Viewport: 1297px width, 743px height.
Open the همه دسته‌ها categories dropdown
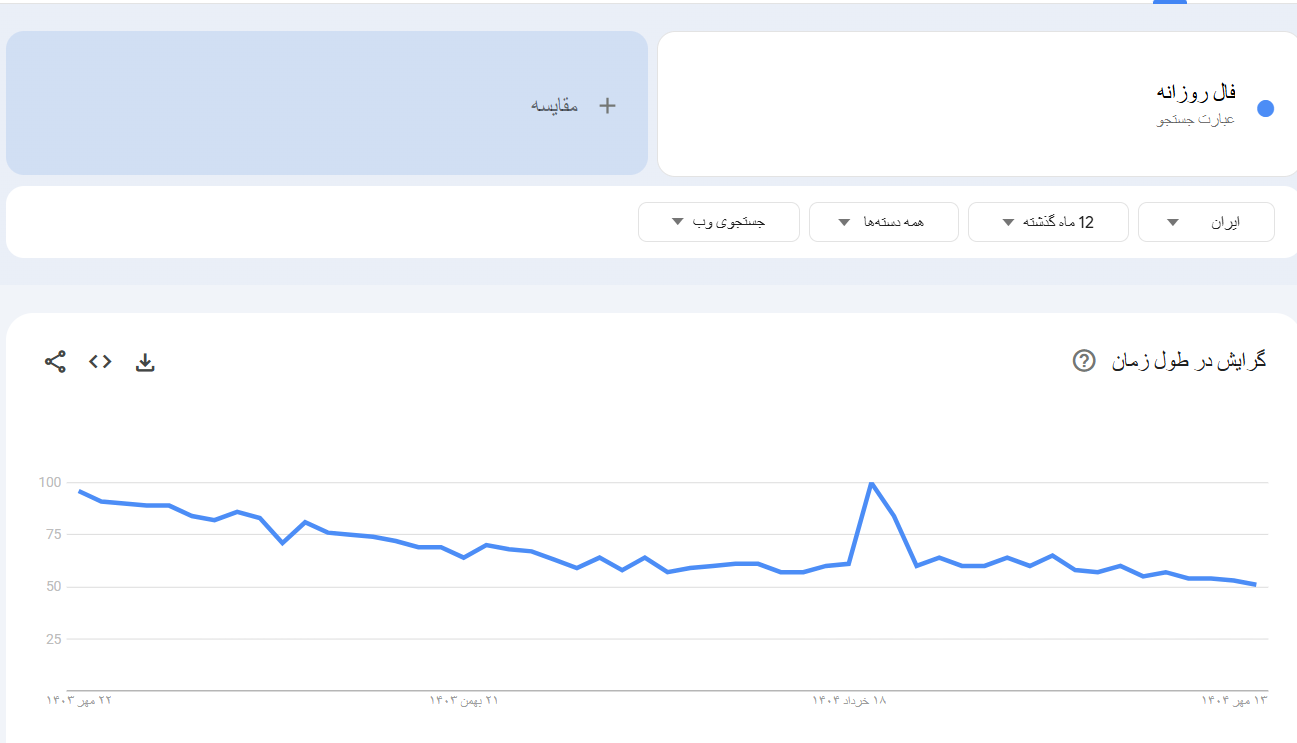coord(883,222)
